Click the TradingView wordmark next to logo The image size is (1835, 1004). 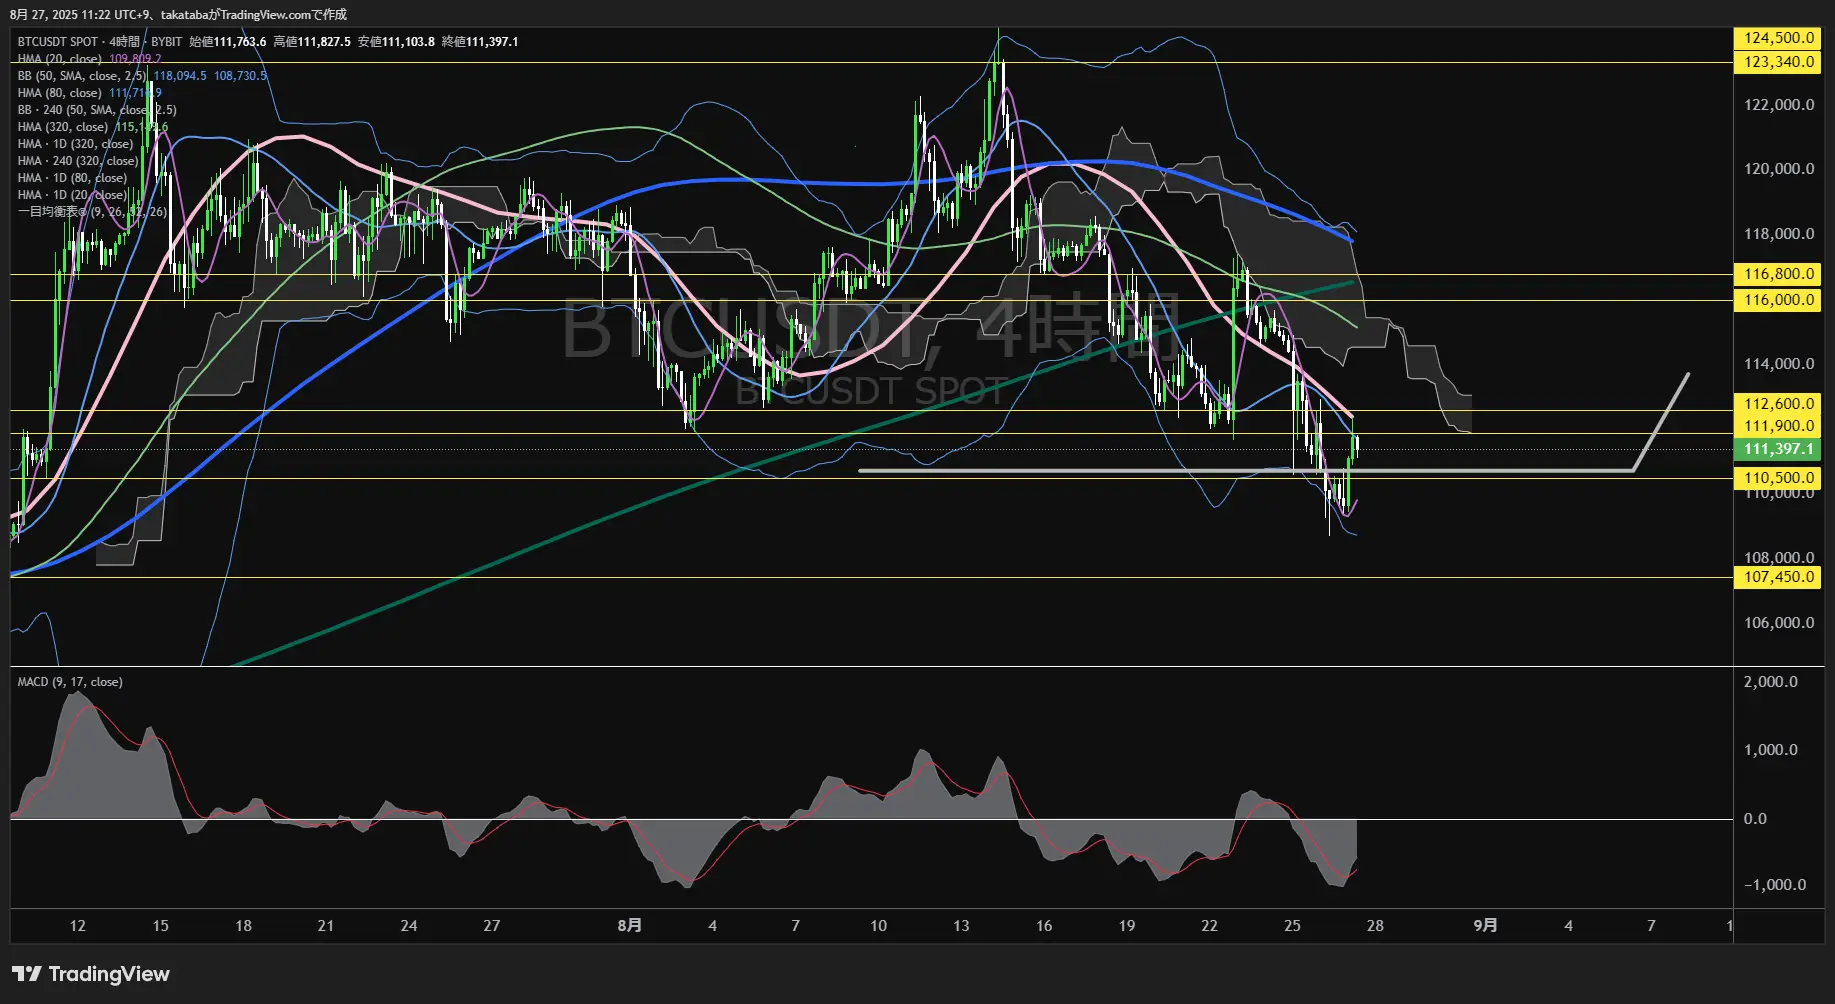109,974
